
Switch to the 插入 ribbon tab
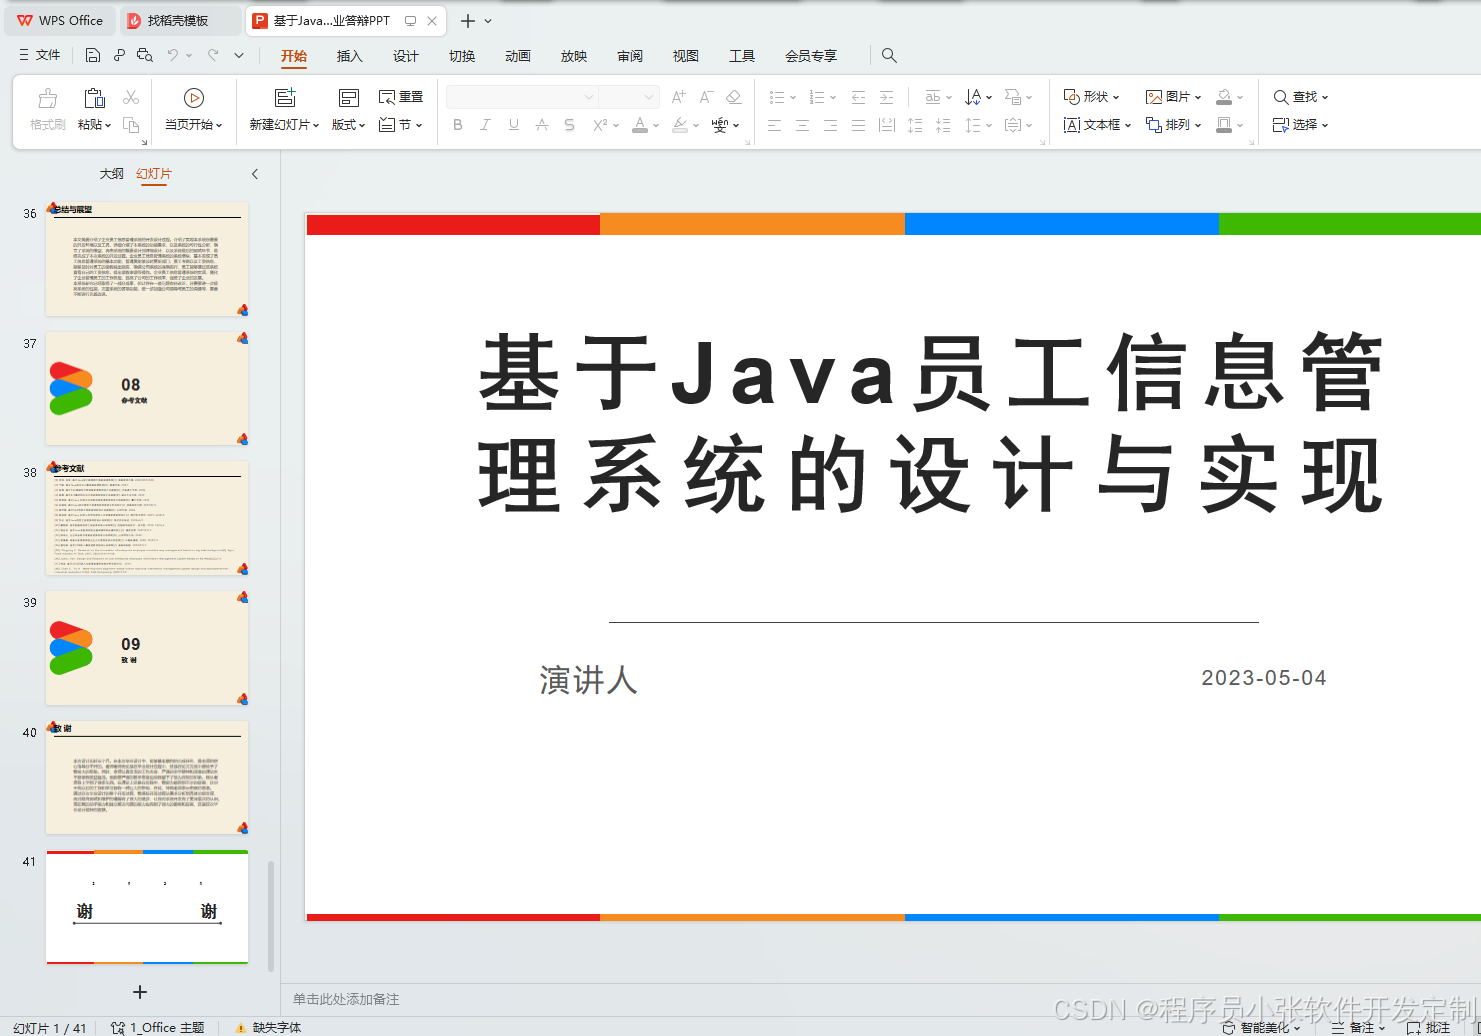click(349, 56)
